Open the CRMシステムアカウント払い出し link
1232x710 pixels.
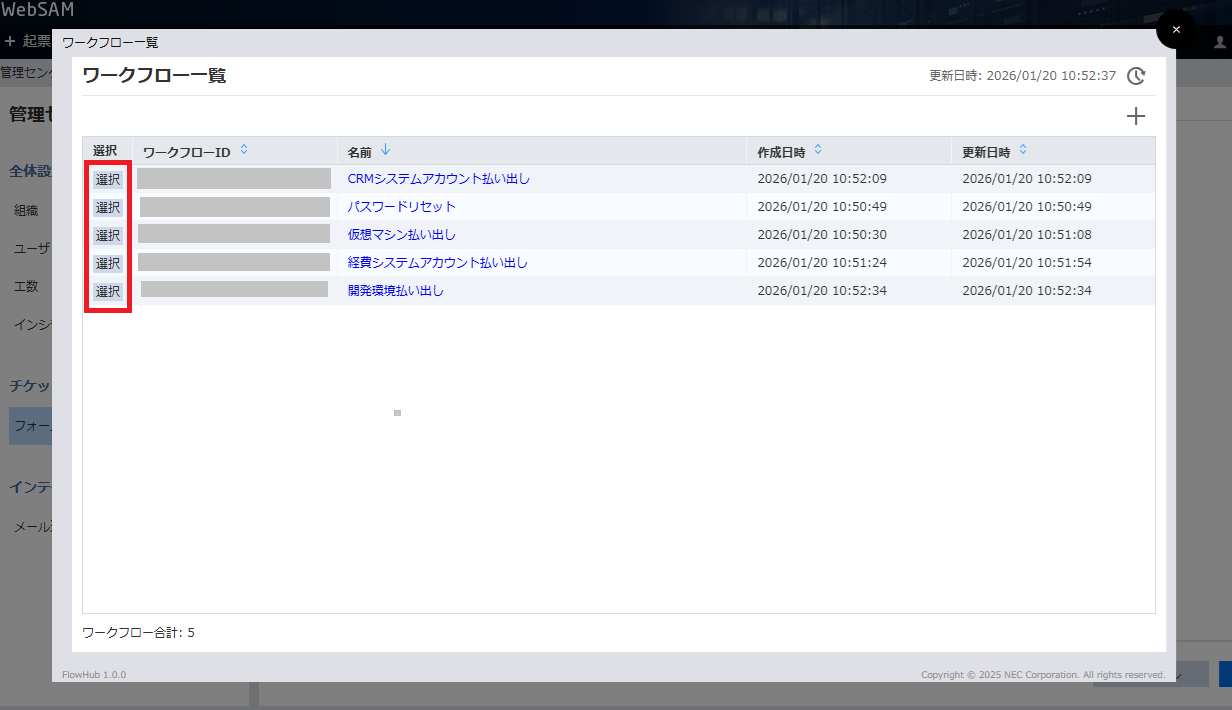pyautogui.click(x=438, y=179)
